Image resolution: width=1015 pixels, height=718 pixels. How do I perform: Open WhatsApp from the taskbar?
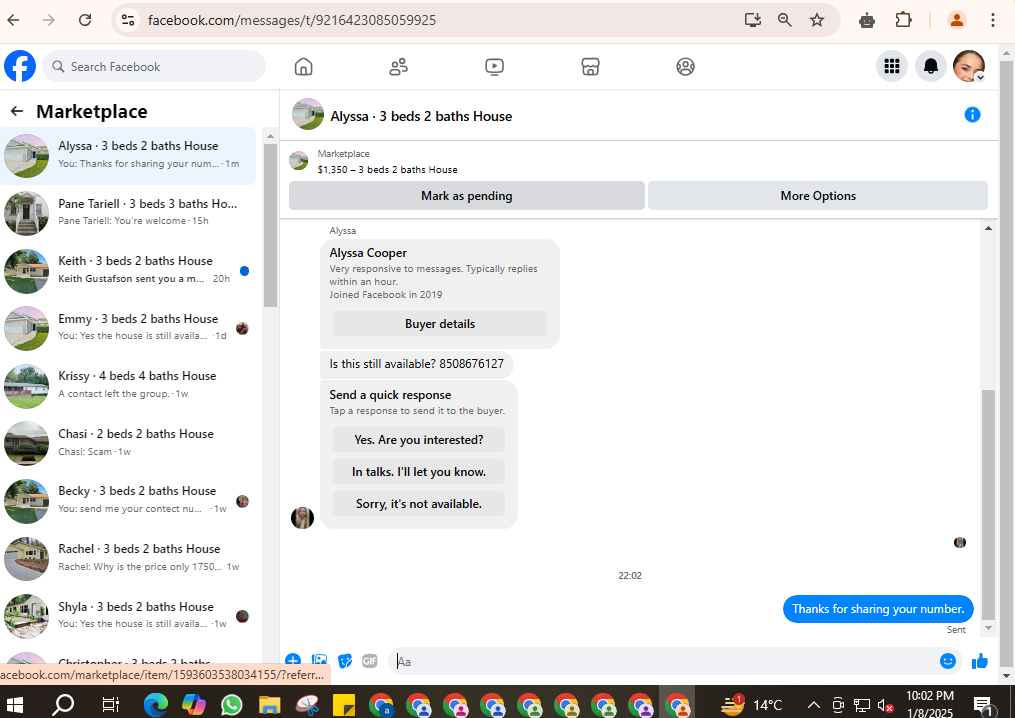click(231, 704)
